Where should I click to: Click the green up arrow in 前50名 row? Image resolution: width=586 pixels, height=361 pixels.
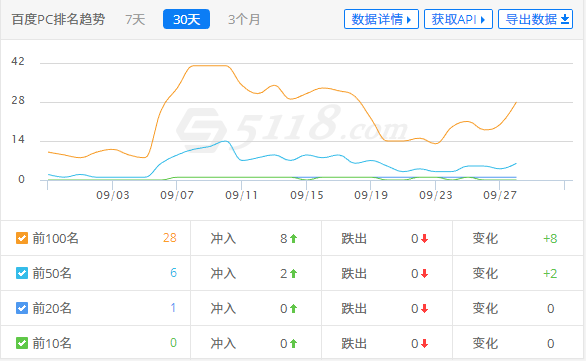click(x=293, y=274)
